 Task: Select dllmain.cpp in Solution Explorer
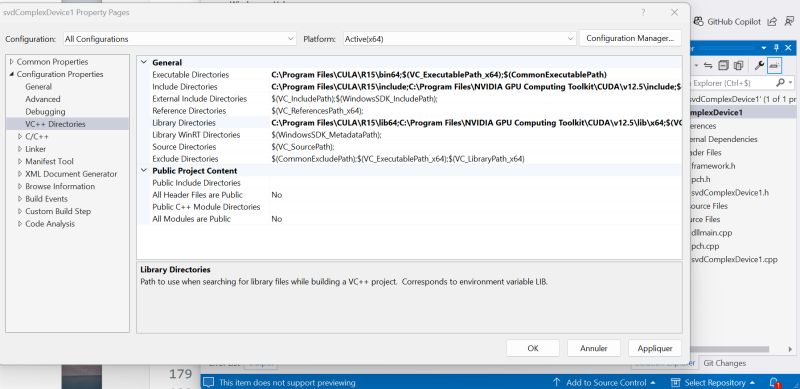coord(711,233)
